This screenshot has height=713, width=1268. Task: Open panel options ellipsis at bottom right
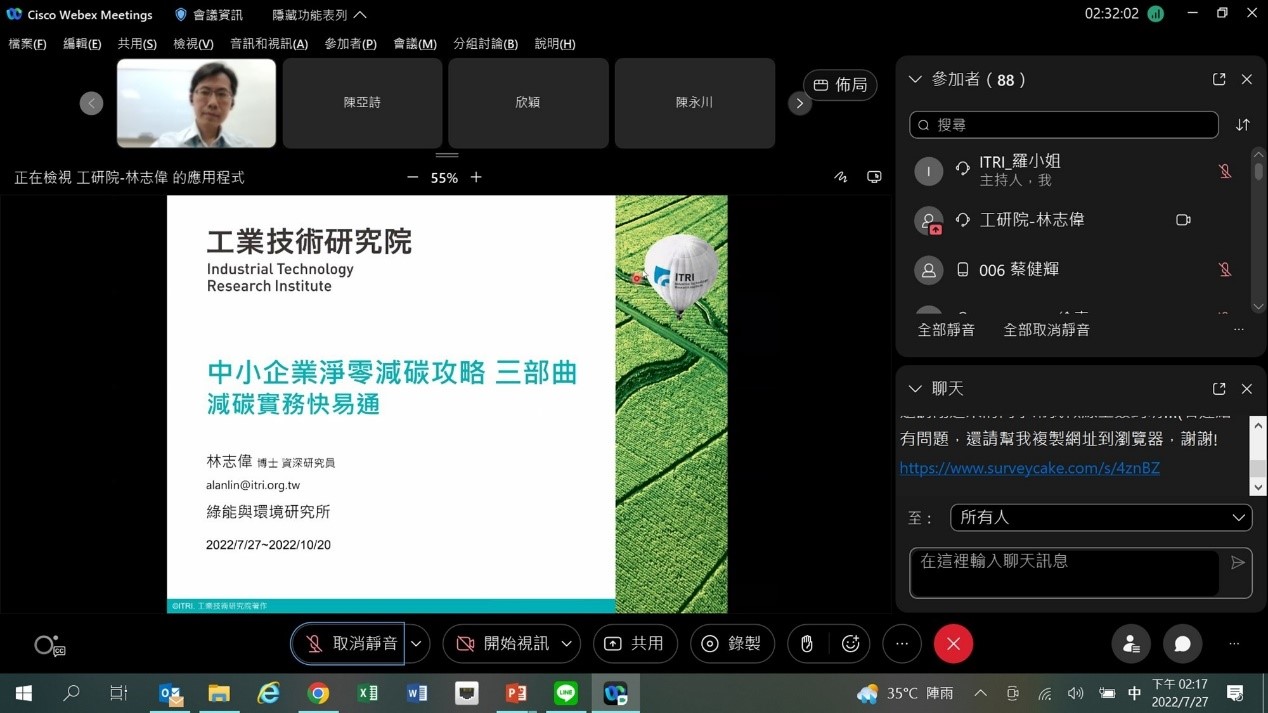click(1233, 644)
